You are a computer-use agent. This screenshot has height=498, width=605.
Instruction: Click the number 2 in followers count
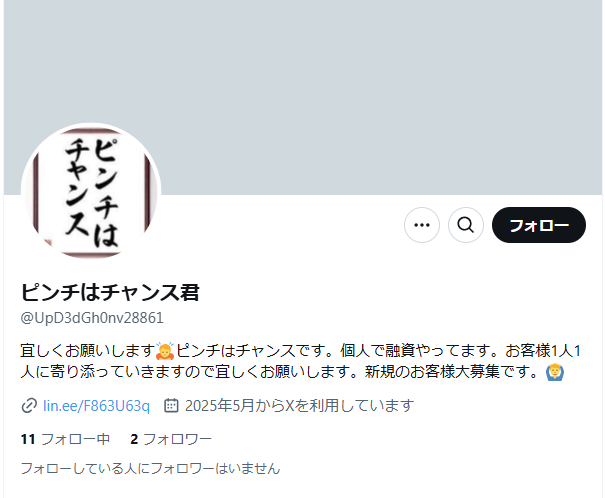pos(134,439)
